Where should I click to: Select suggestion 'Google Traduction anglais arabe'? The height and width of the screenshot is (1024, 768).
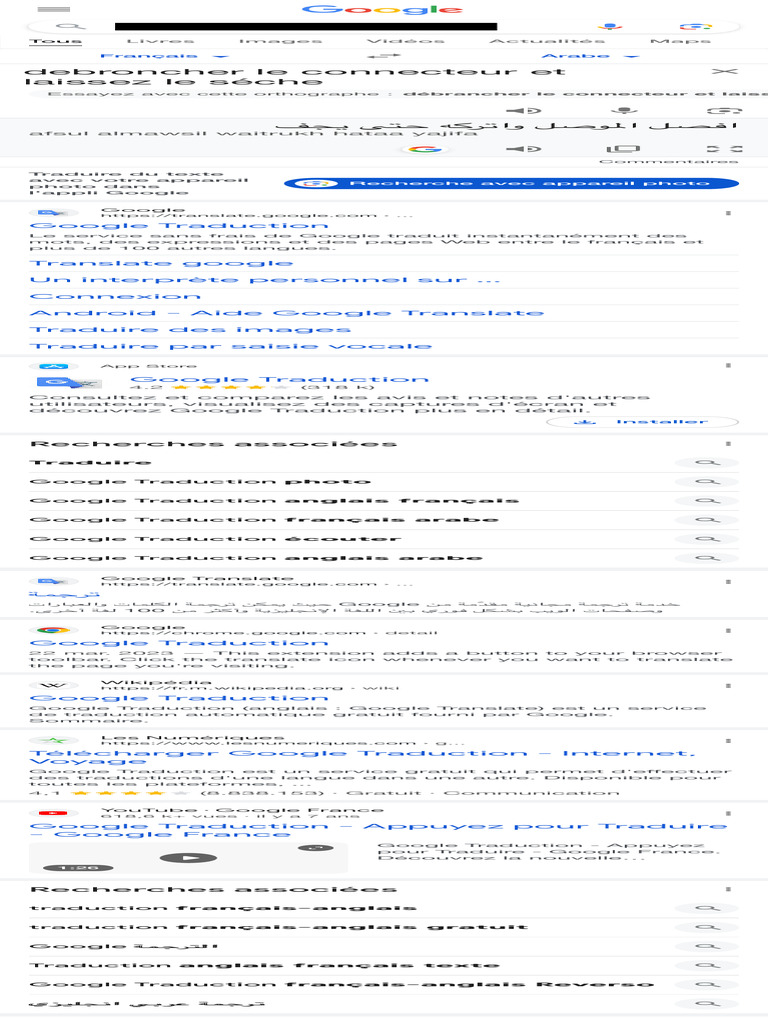pyautogui.click(x=256, y=558)
